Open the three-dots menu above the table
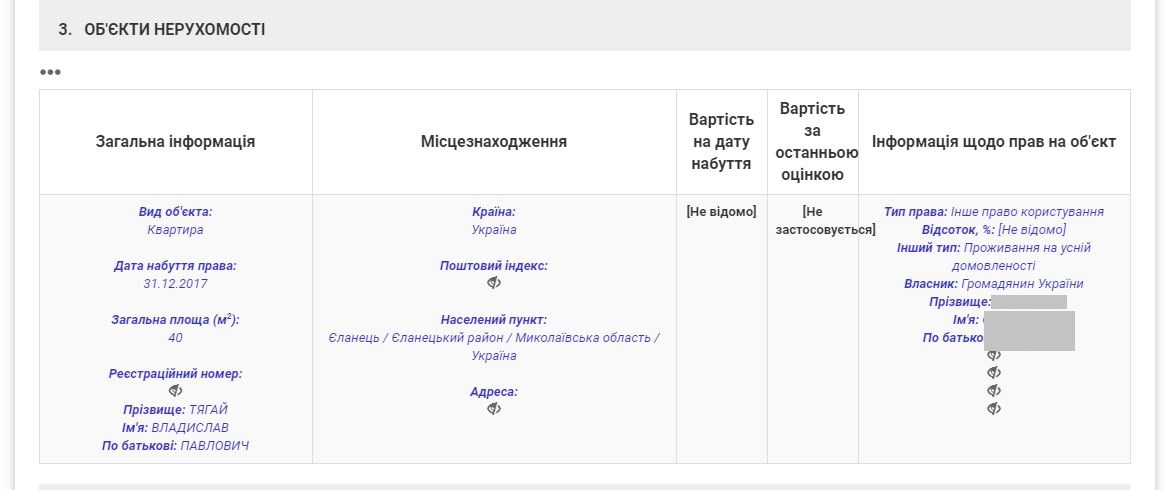 click(50, 72)
